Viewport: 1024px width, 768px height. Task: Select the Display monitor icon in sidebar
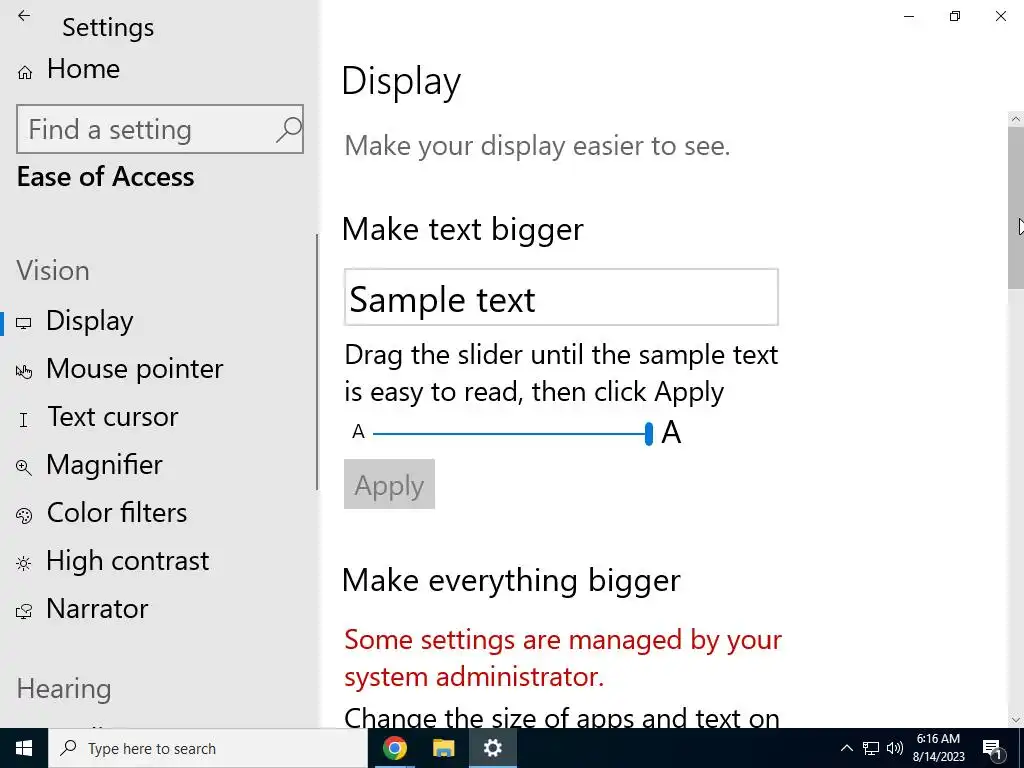[24, 323]
